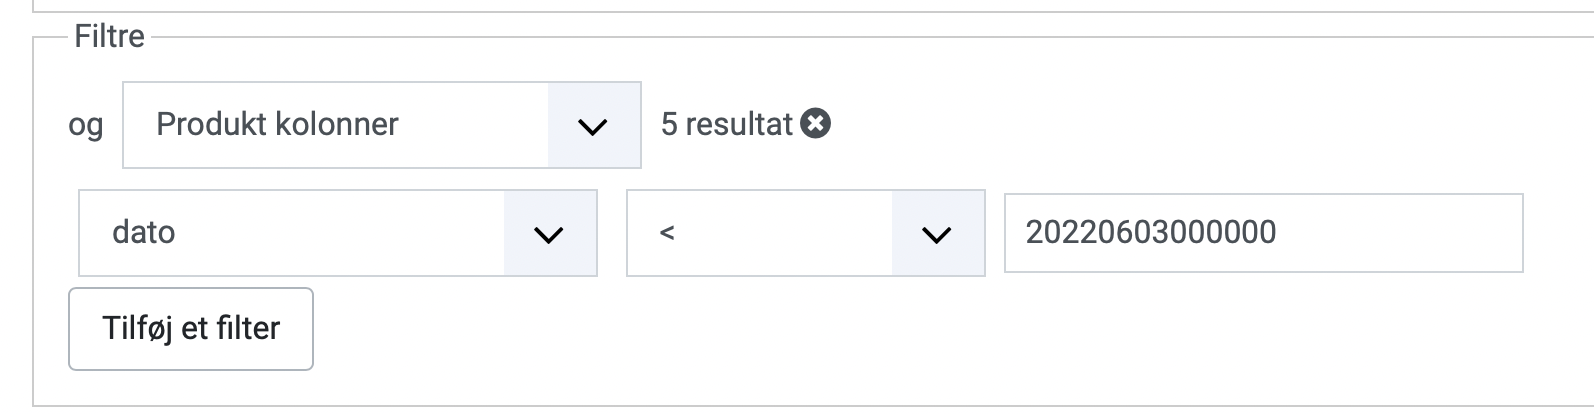Clear the results with the X beside 5 resultat
Viewport: 1594px width, 414px height.
[x=816, y=124]
